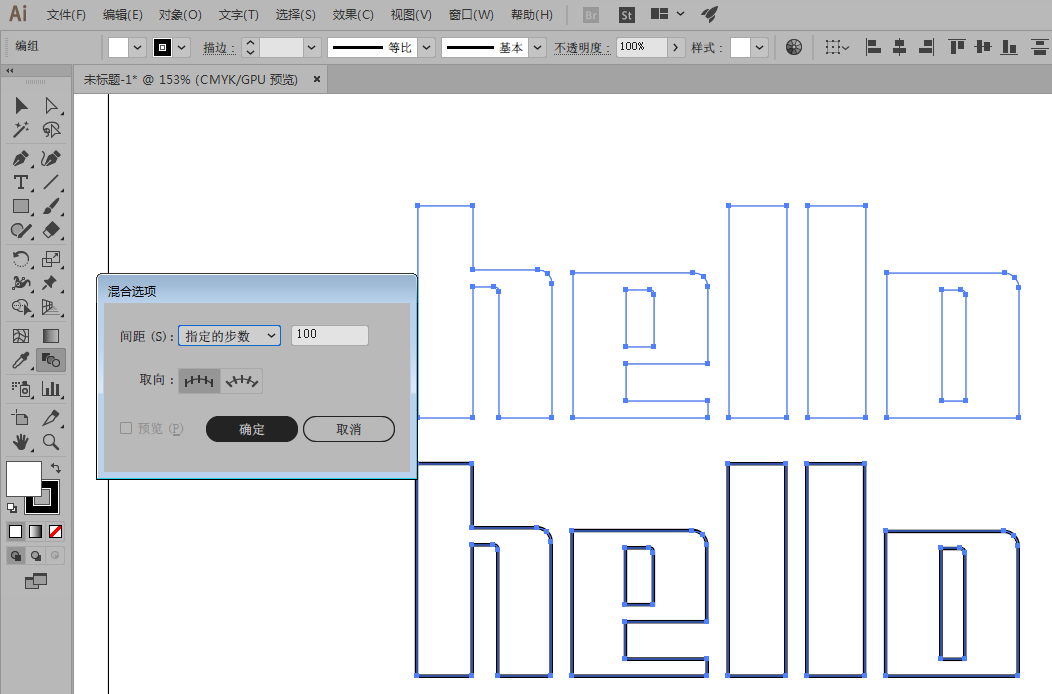
Task: Select the Blend tool
Action: point(51,360)
